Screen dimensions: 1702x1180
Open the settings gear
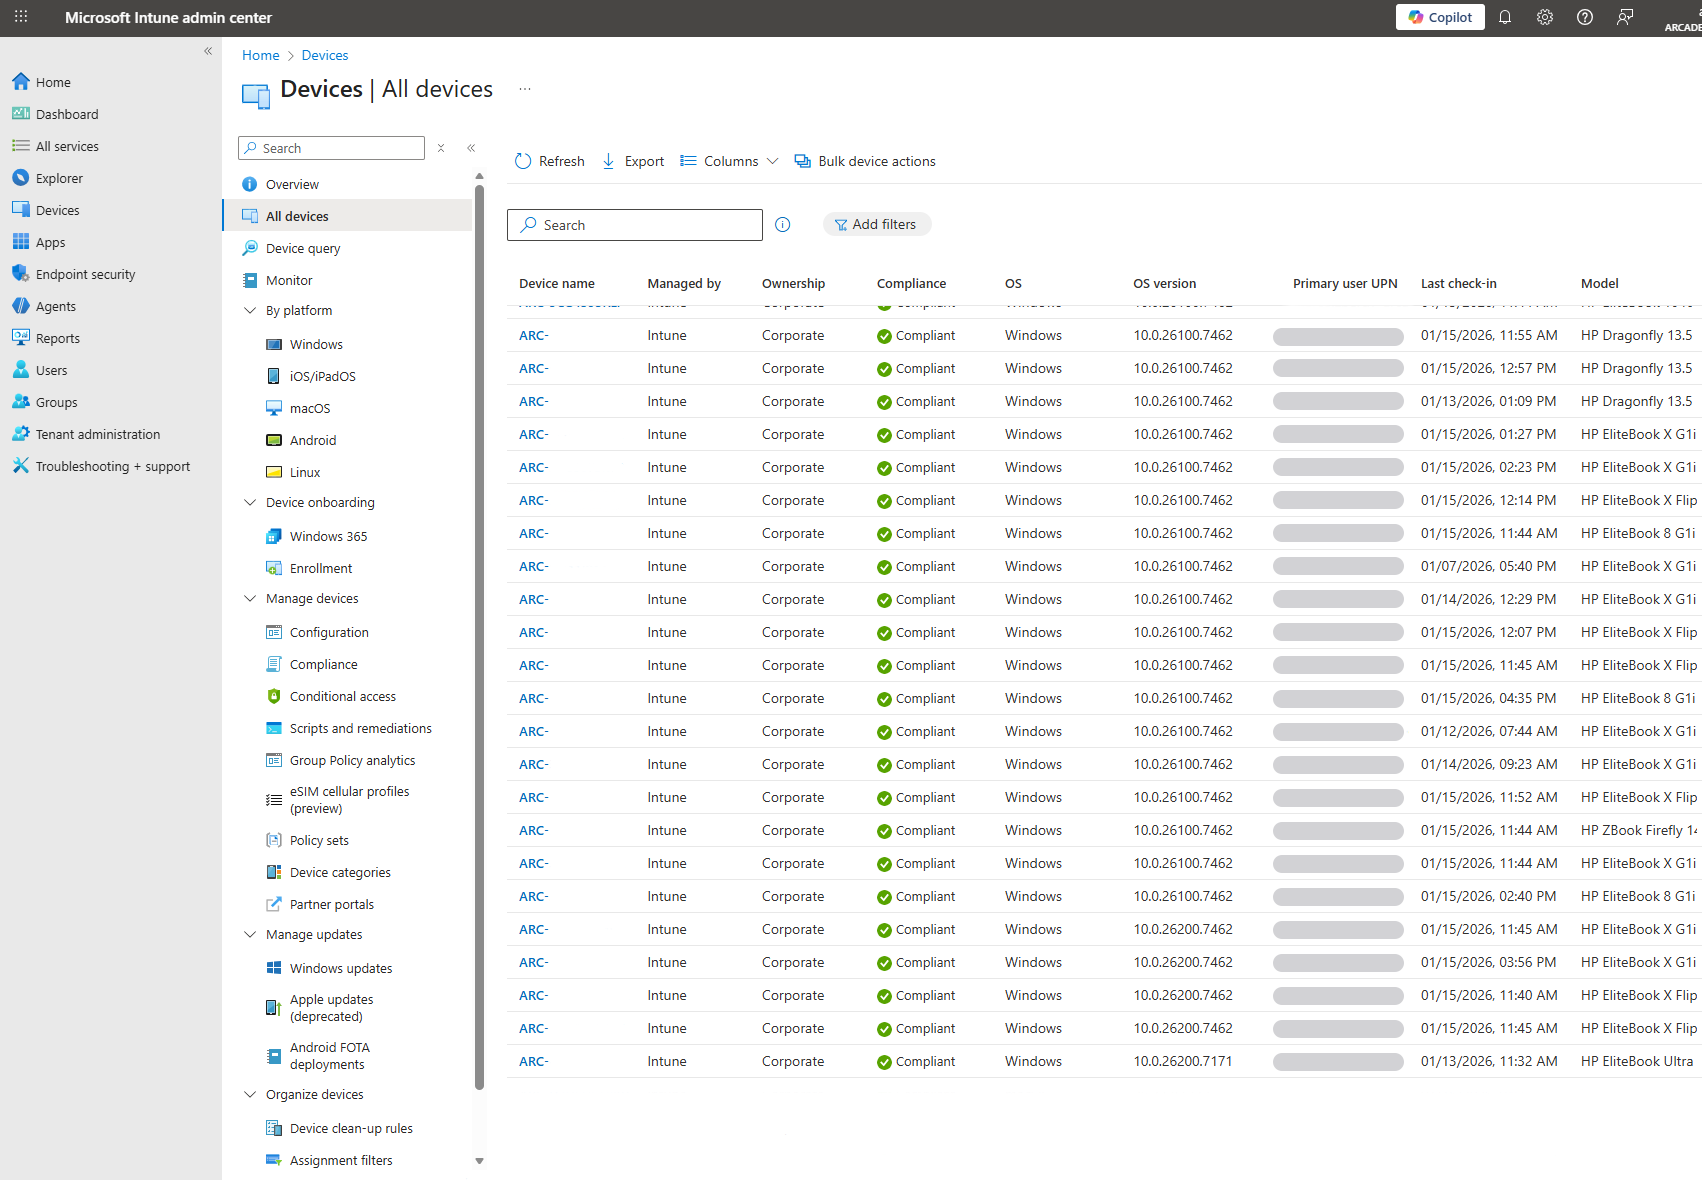[1544, 17]
